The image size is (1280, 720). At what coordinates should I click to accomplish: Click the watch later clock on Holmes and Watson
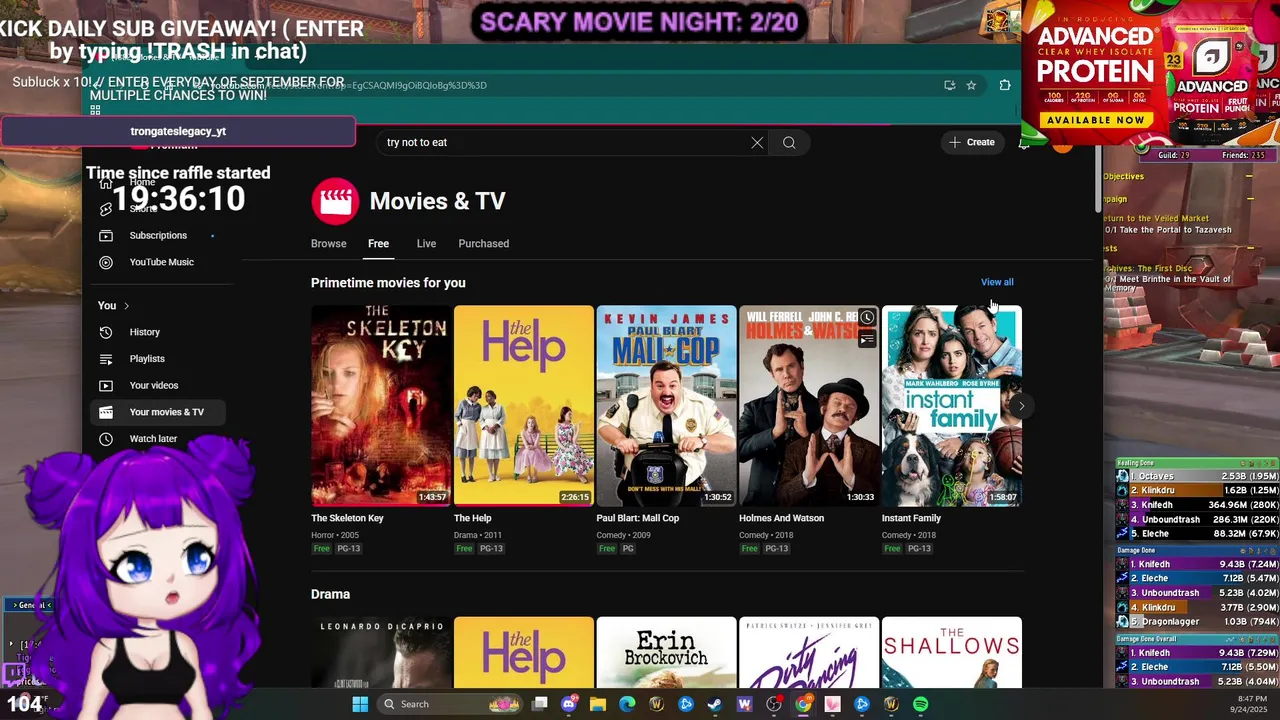pyautogui.click(x=867, y=318)
